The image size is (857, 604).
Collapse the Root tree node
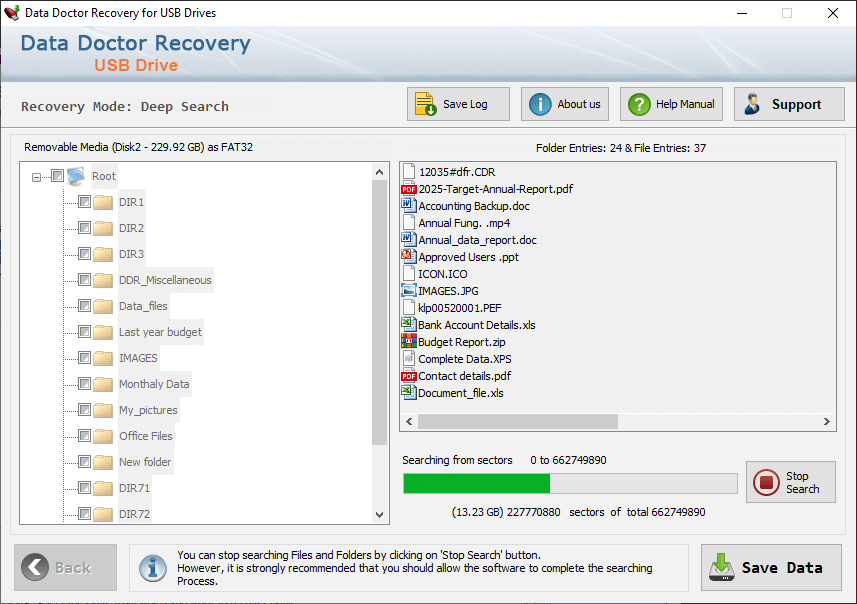click(36, 177)
